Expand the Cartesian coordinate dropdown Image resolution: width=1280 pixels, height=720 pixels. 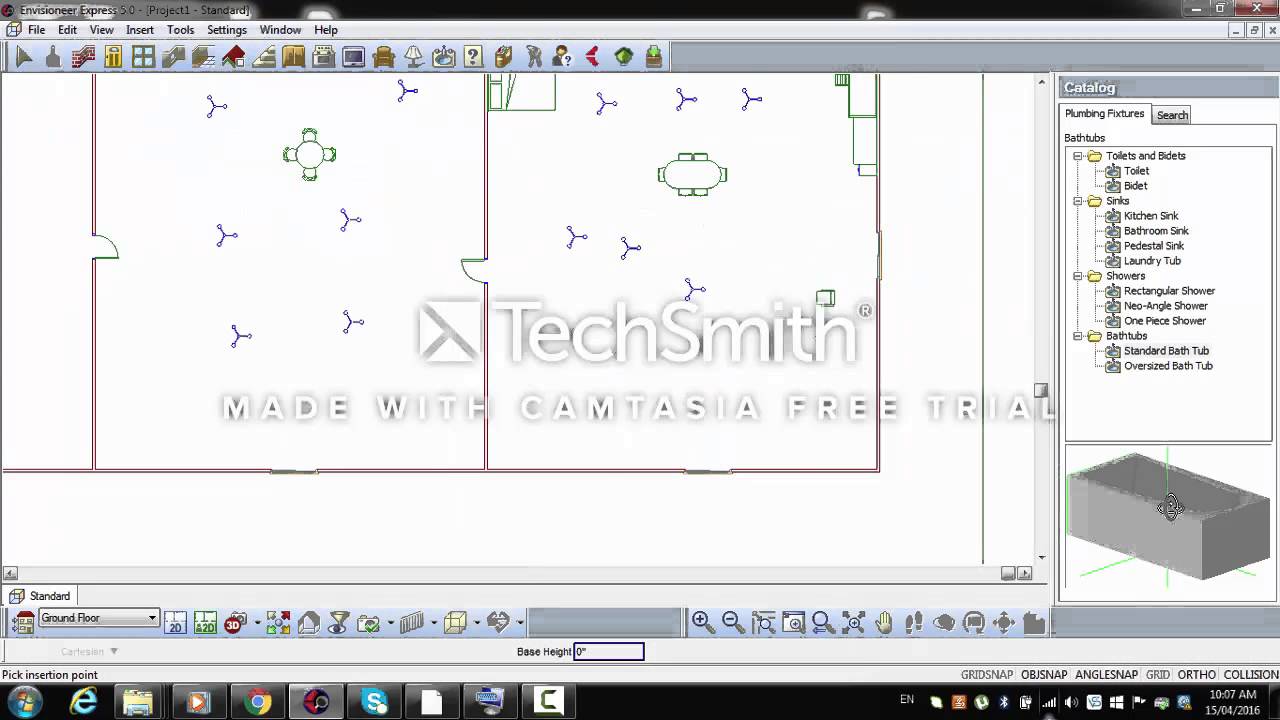tap(113, 652)
